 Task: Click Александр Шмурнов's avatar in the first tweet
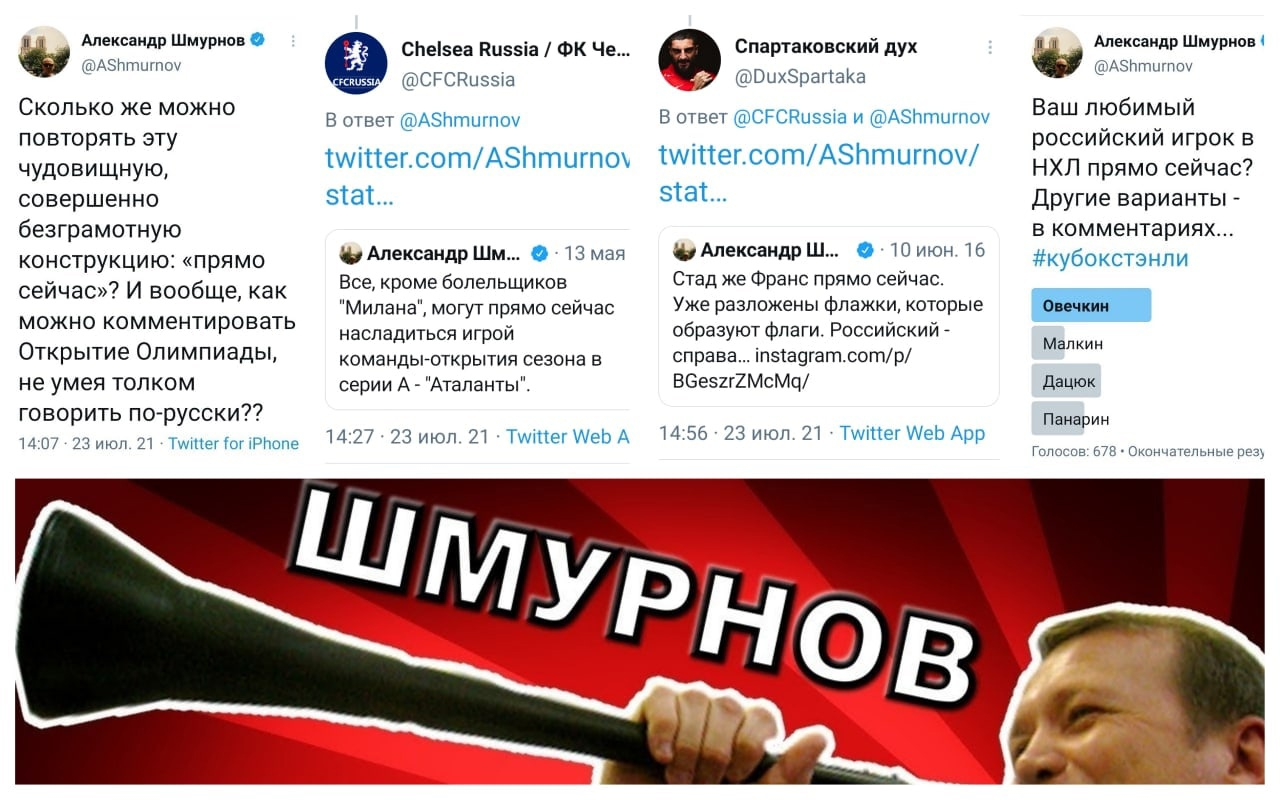click(44, 52)
